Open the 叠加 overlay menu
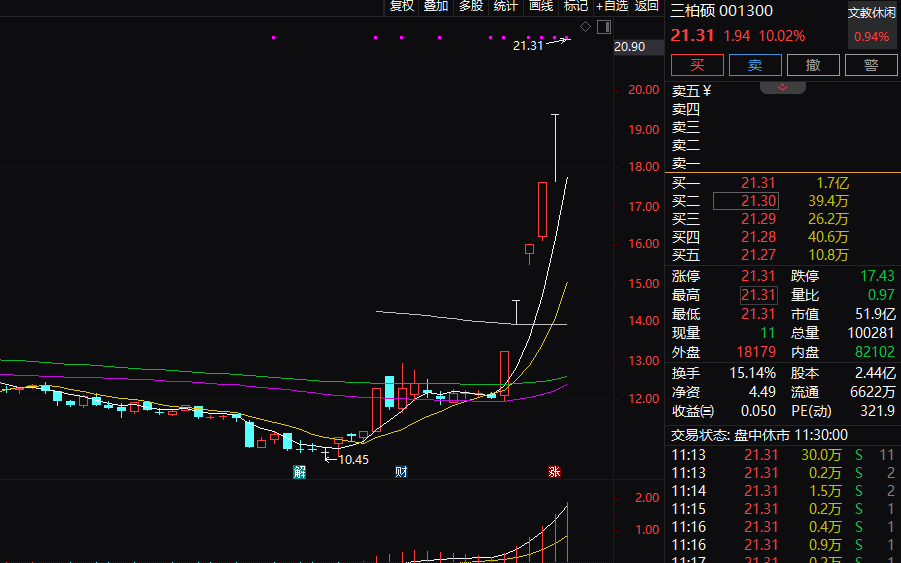The height and width of the screenshot is (563, 901). tap(436, 6)
